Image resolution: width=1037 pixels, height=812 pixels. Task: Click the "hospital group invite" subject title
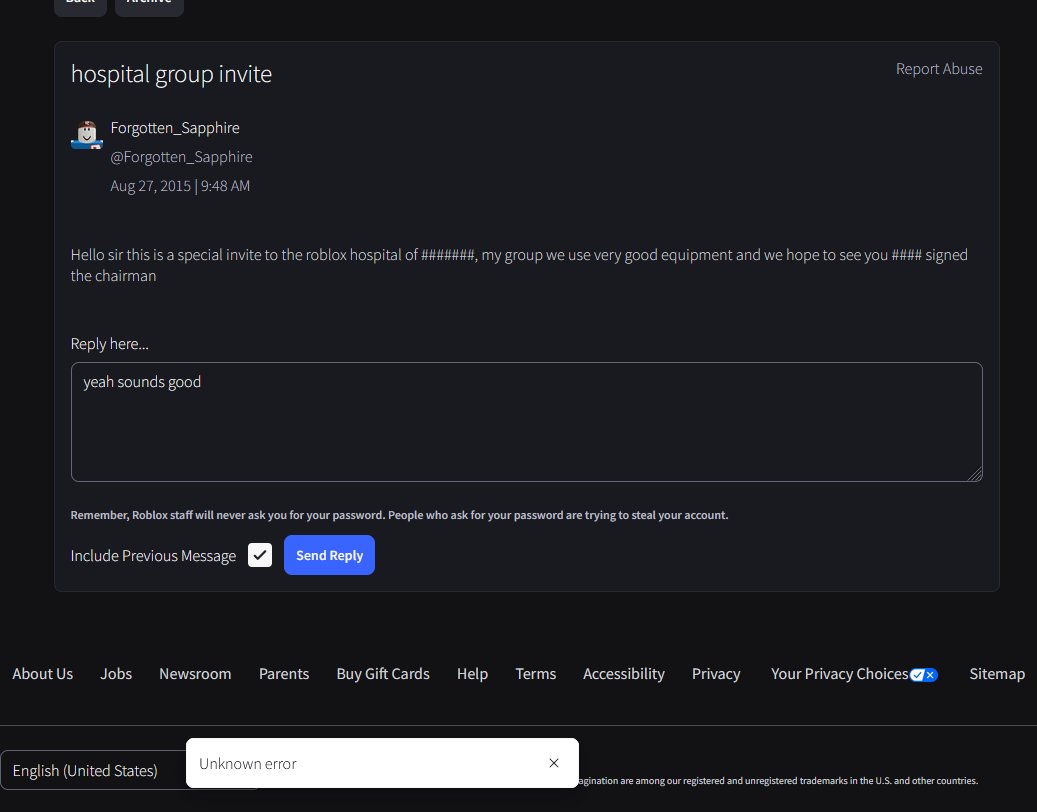click(x=171, y=74)
